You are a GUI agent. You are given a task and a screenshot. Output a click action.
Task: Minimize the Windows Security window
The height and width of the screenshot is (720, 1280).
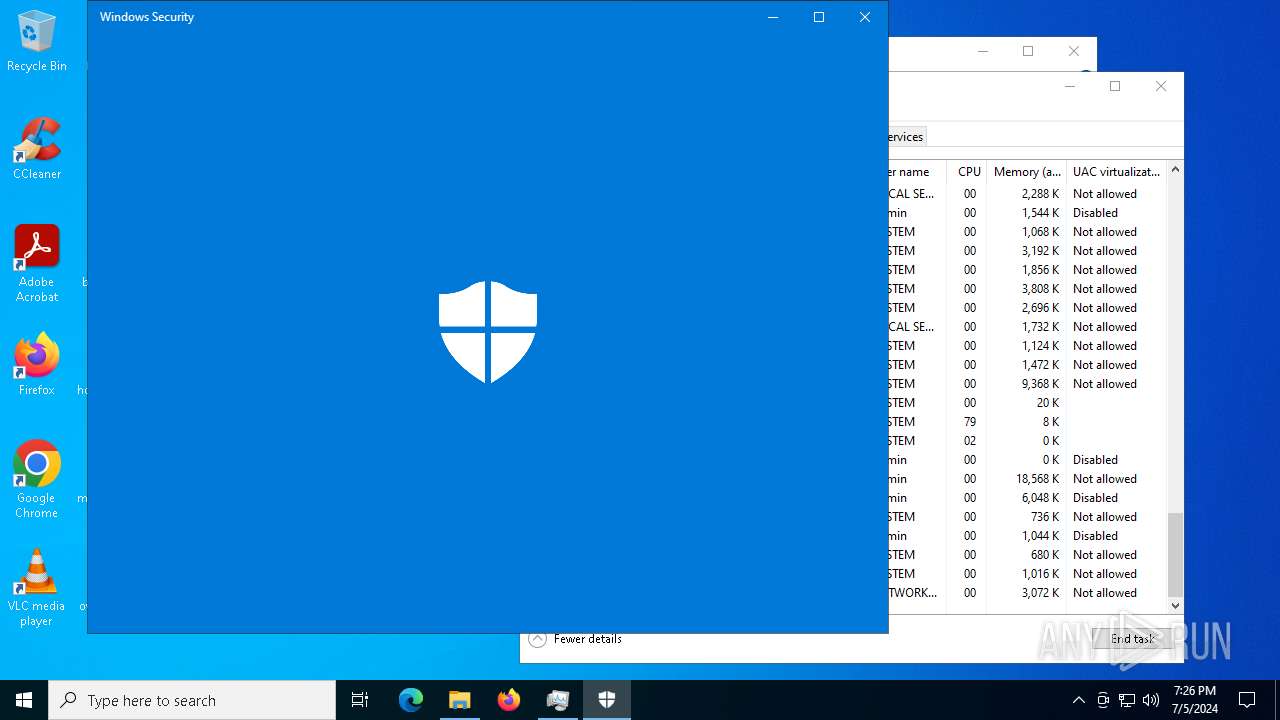pyautogui.click(x=773, y=17)
